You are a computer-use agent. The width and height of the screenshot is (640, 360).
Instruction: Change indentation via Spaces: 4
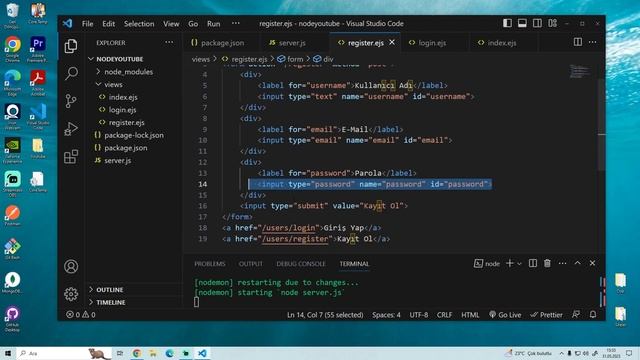(x=386, y=315)
